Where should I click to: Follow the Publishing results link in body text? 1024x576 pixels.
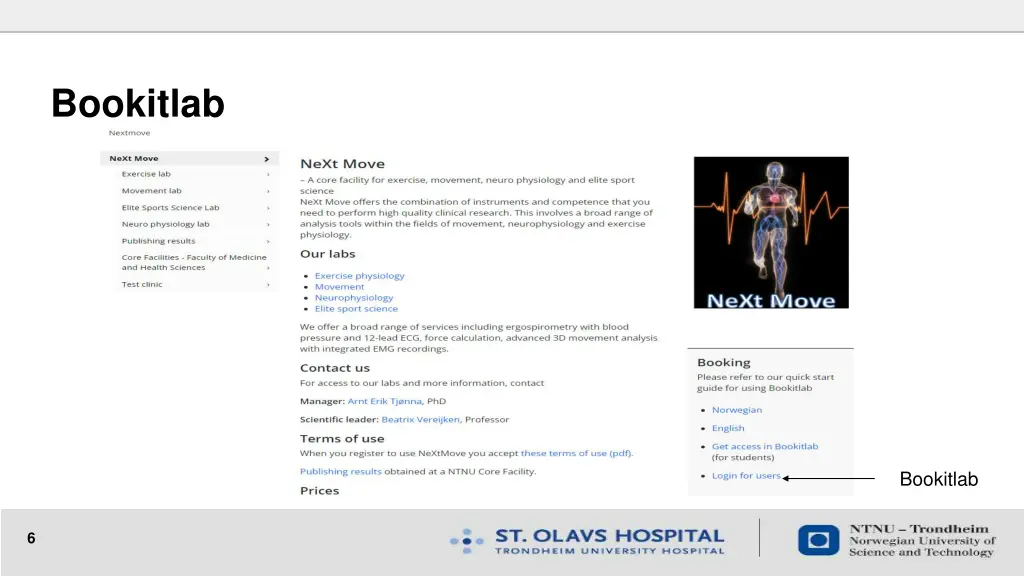[x=340, y=472]
